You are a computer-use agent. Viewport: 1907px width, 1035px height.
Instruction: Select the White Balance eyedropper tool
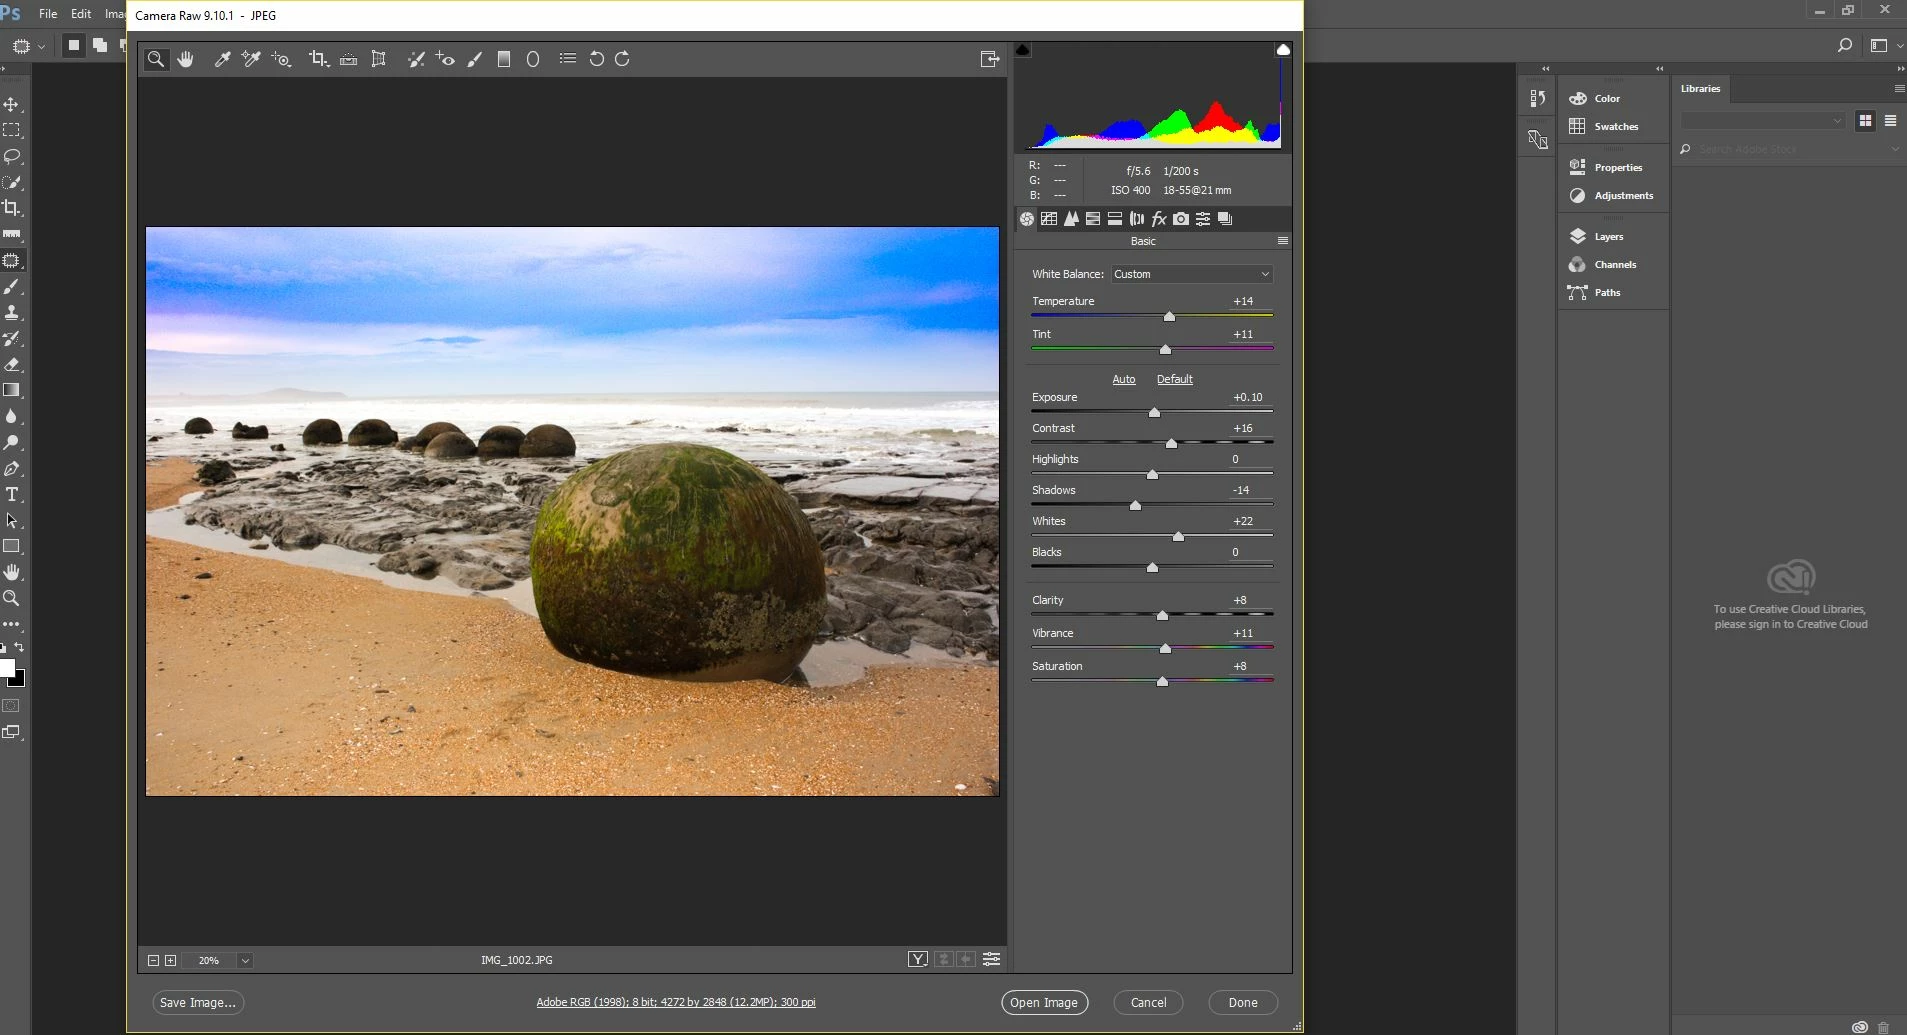point(222,59)
